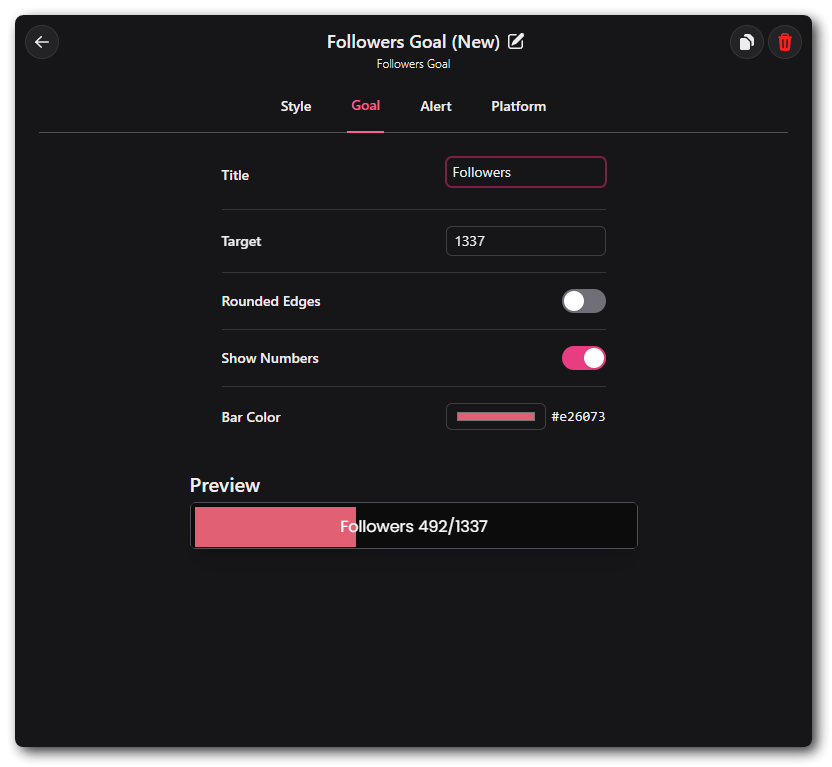Go back using the left arrow button
Viewport: 832px width, 767px height.
pos(42,42)
